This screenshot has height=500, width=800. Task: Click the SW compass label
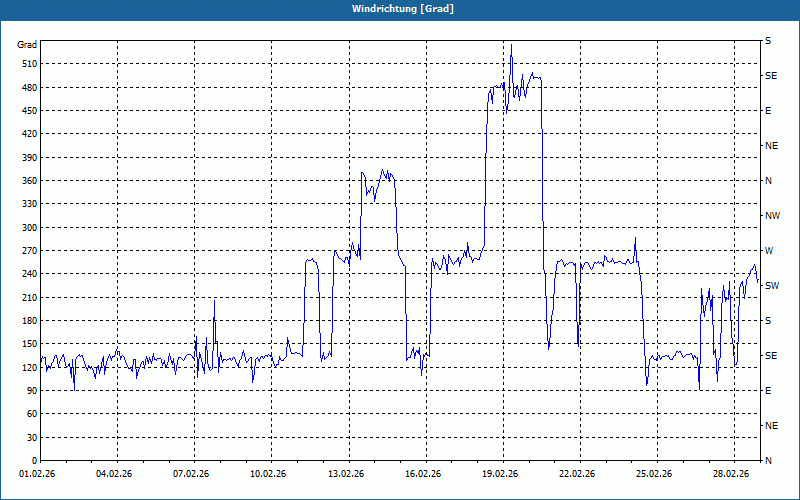click(772, 286)
